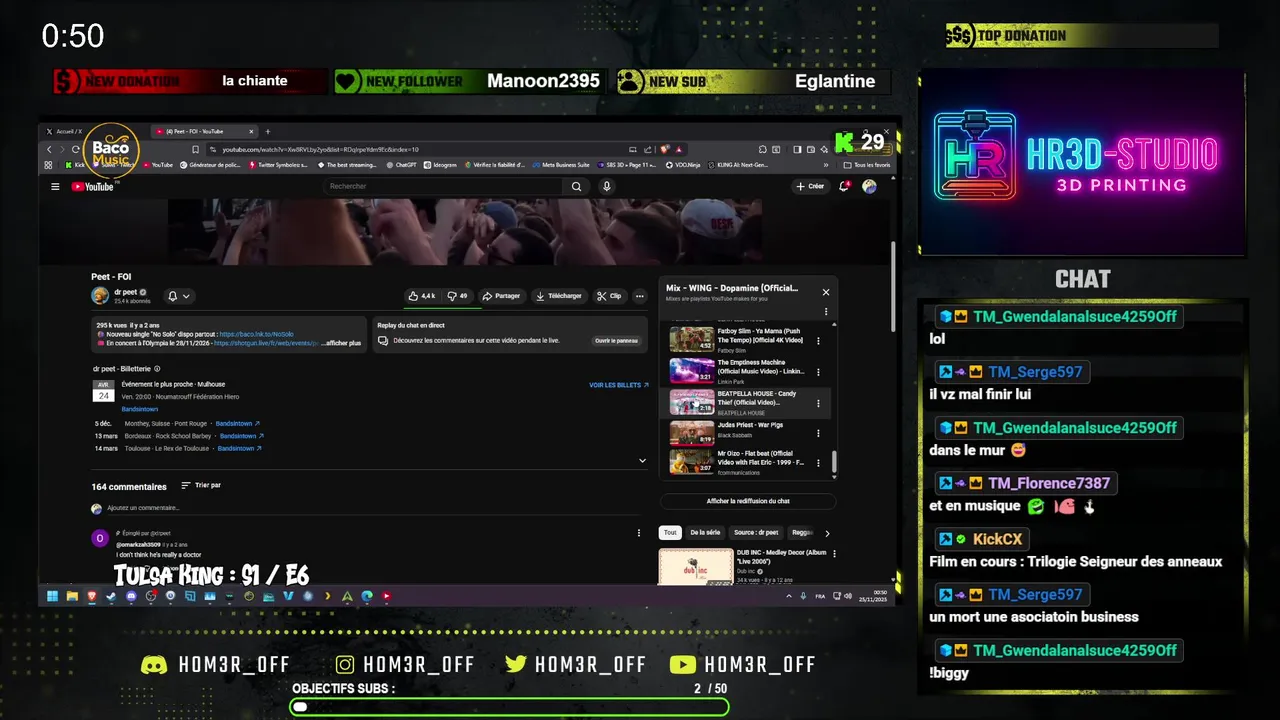Select the Source : dr peet chip
Screen dimensions: 1280x720
point(756,533)
